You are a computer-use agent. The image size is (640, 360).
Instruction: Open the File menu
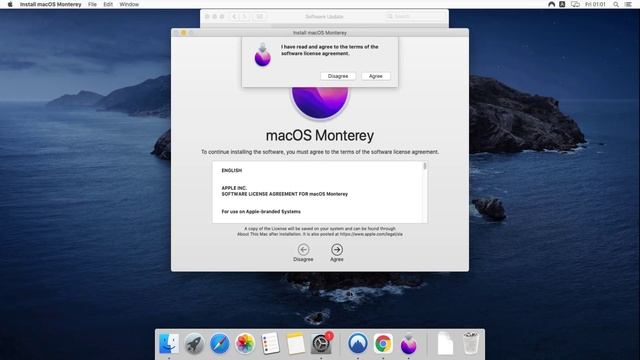tap(92, 4)
